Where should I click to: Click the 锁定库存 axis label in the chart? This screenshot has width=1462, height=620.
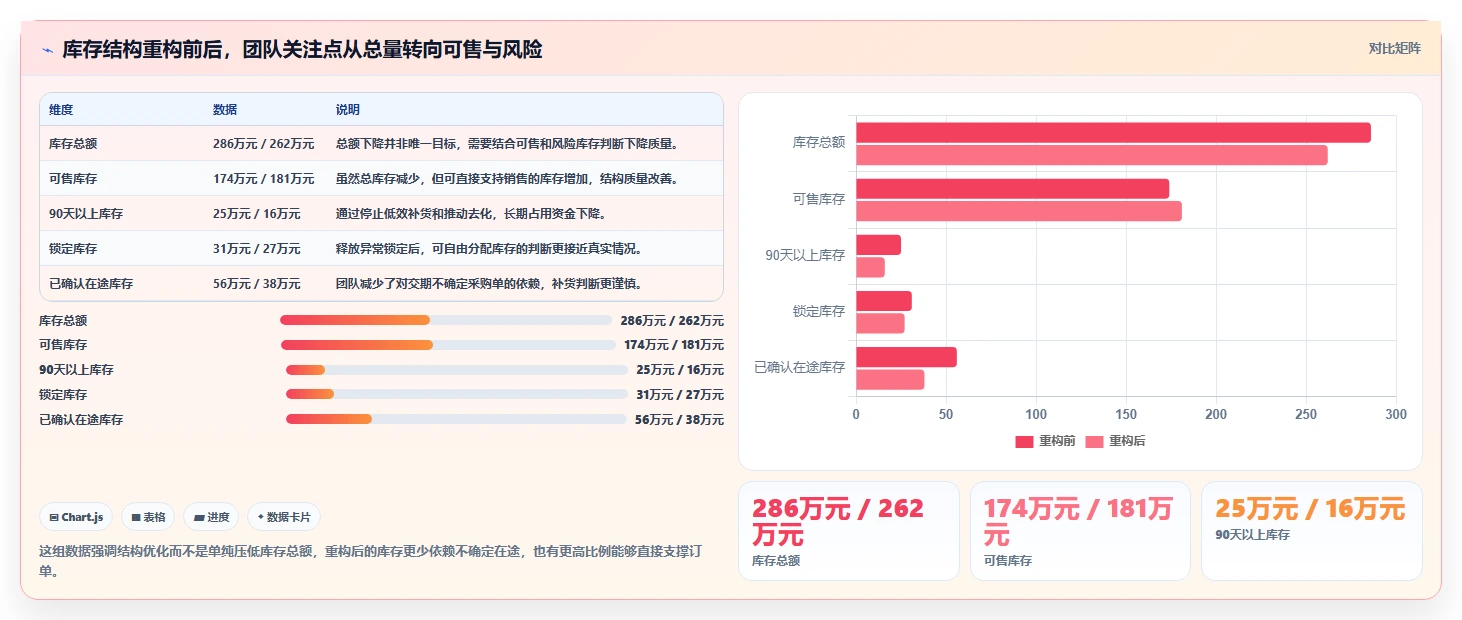[819, 312]
